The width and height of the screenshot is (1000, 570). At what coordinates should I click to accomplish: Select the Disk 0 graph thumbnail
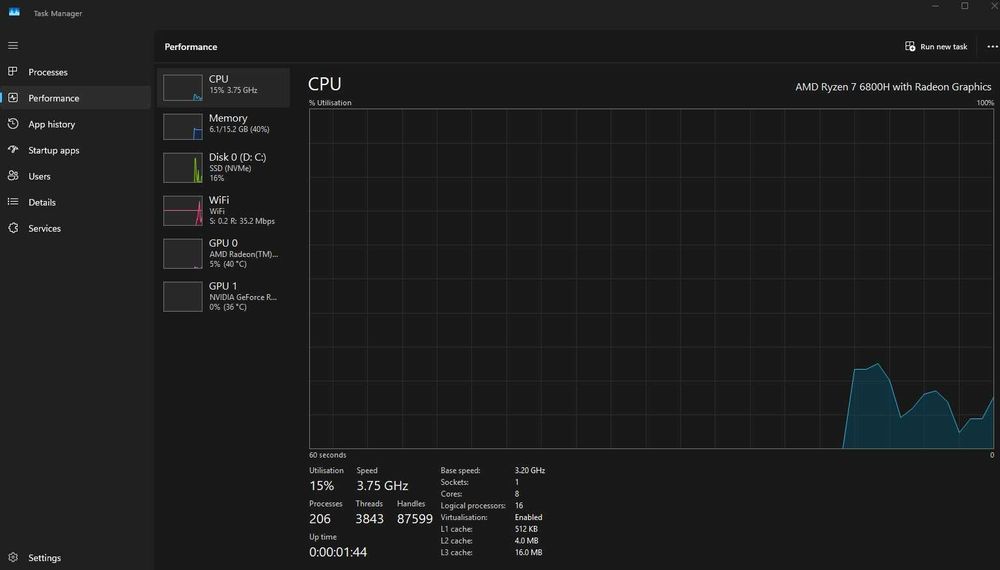coord(182,168)
